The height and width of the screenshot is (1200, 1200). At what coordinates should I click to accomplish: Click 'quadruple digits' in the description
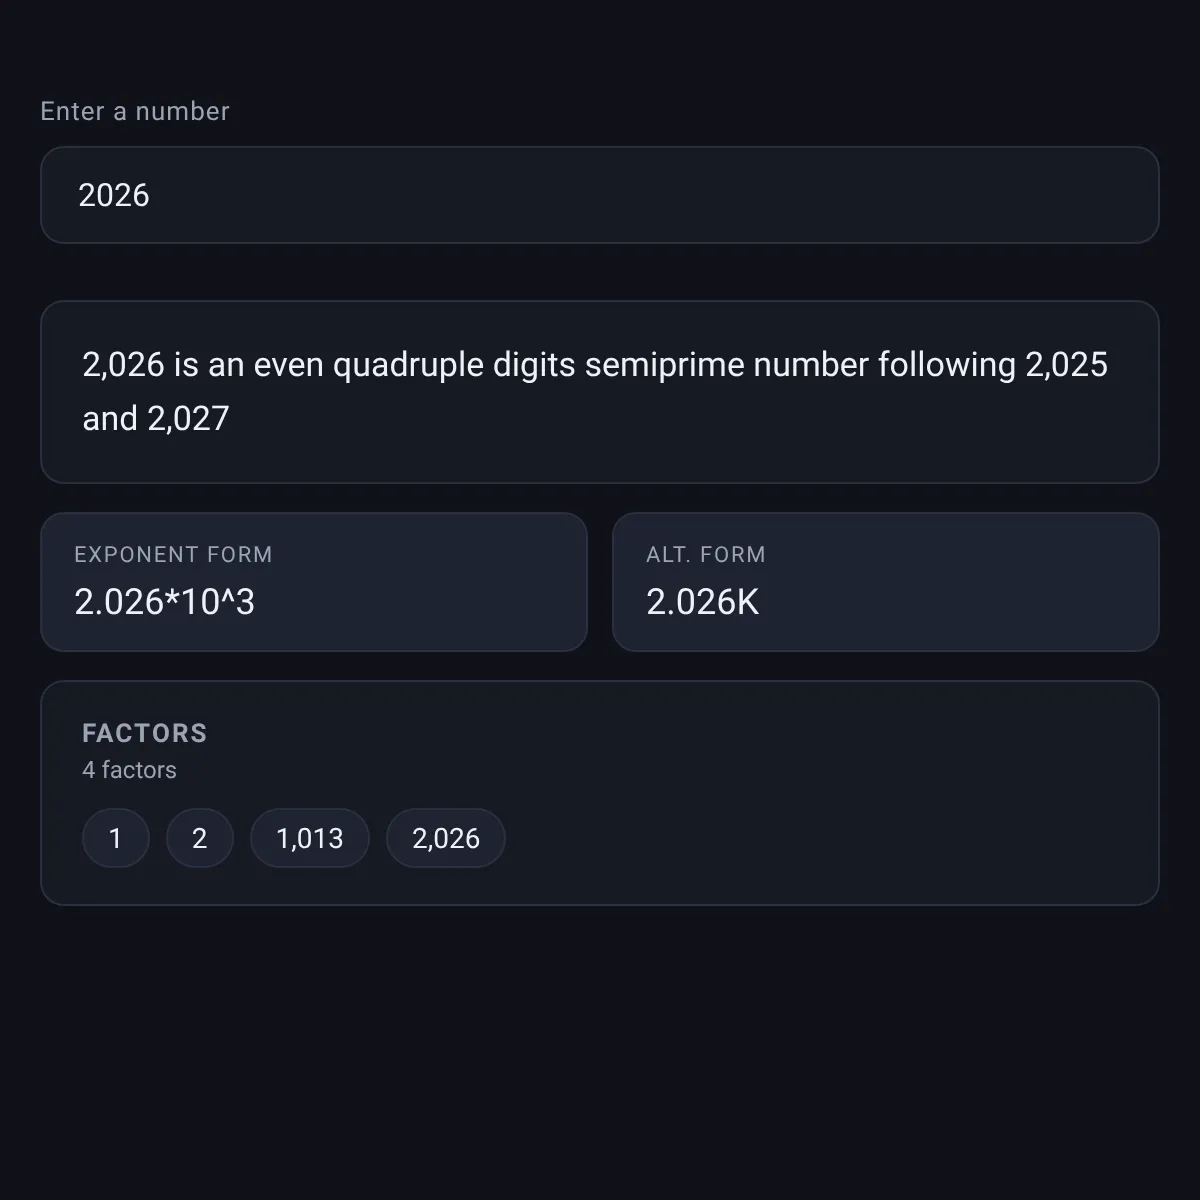[454, 365]
